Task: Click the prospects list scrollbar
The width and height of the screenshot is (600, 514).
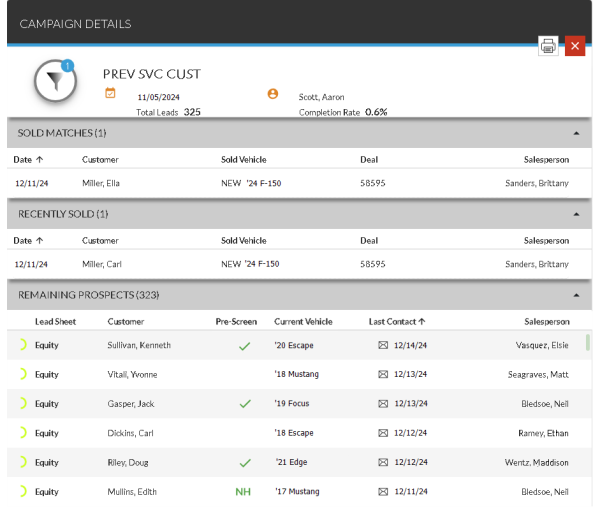Action: pos(588,344)
